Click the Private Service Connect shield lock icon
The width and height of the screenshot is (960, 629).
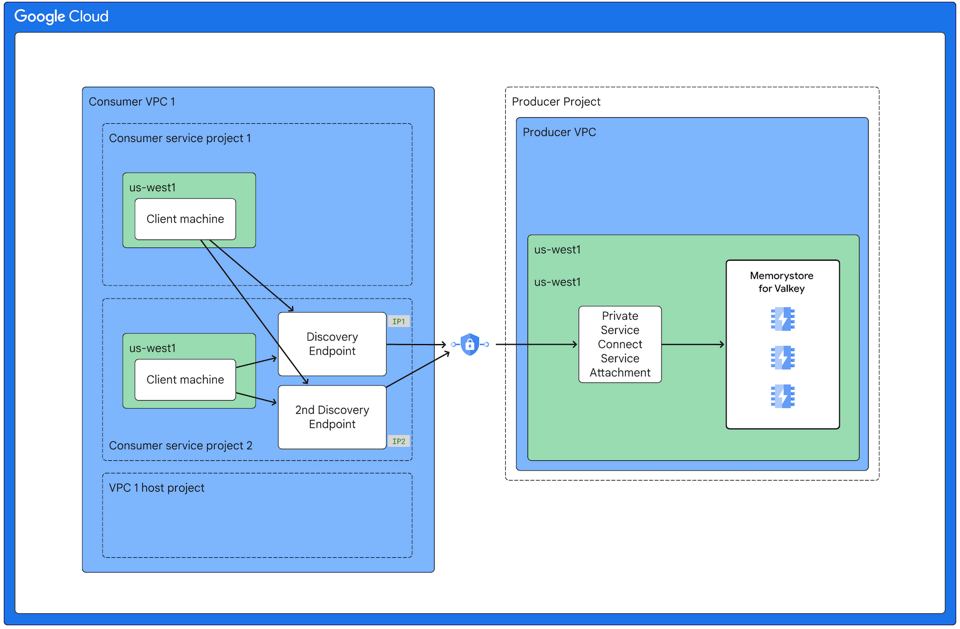click(x=470, y=344)
